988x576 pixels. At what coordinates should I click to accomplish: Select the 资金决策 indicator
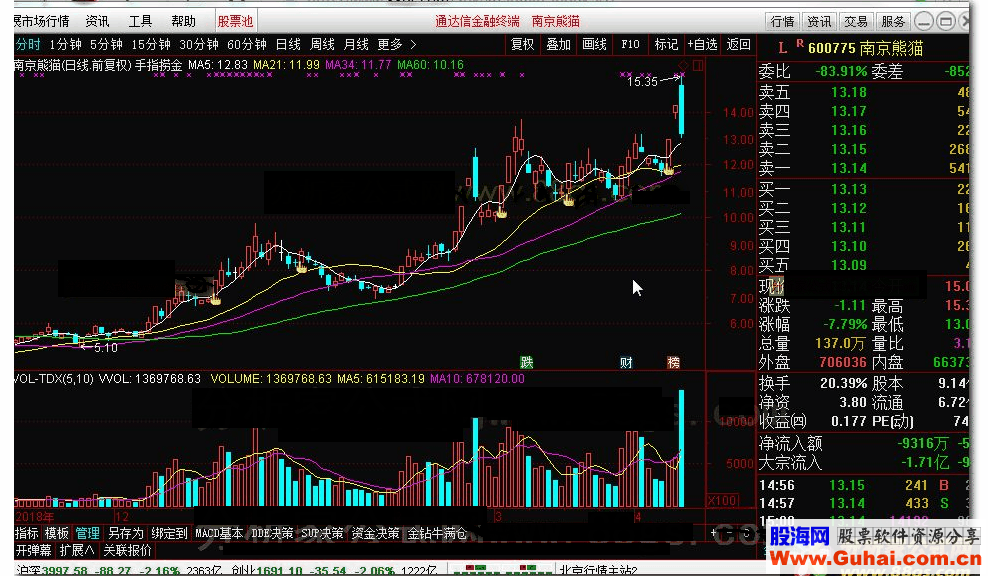pos(375,533)
